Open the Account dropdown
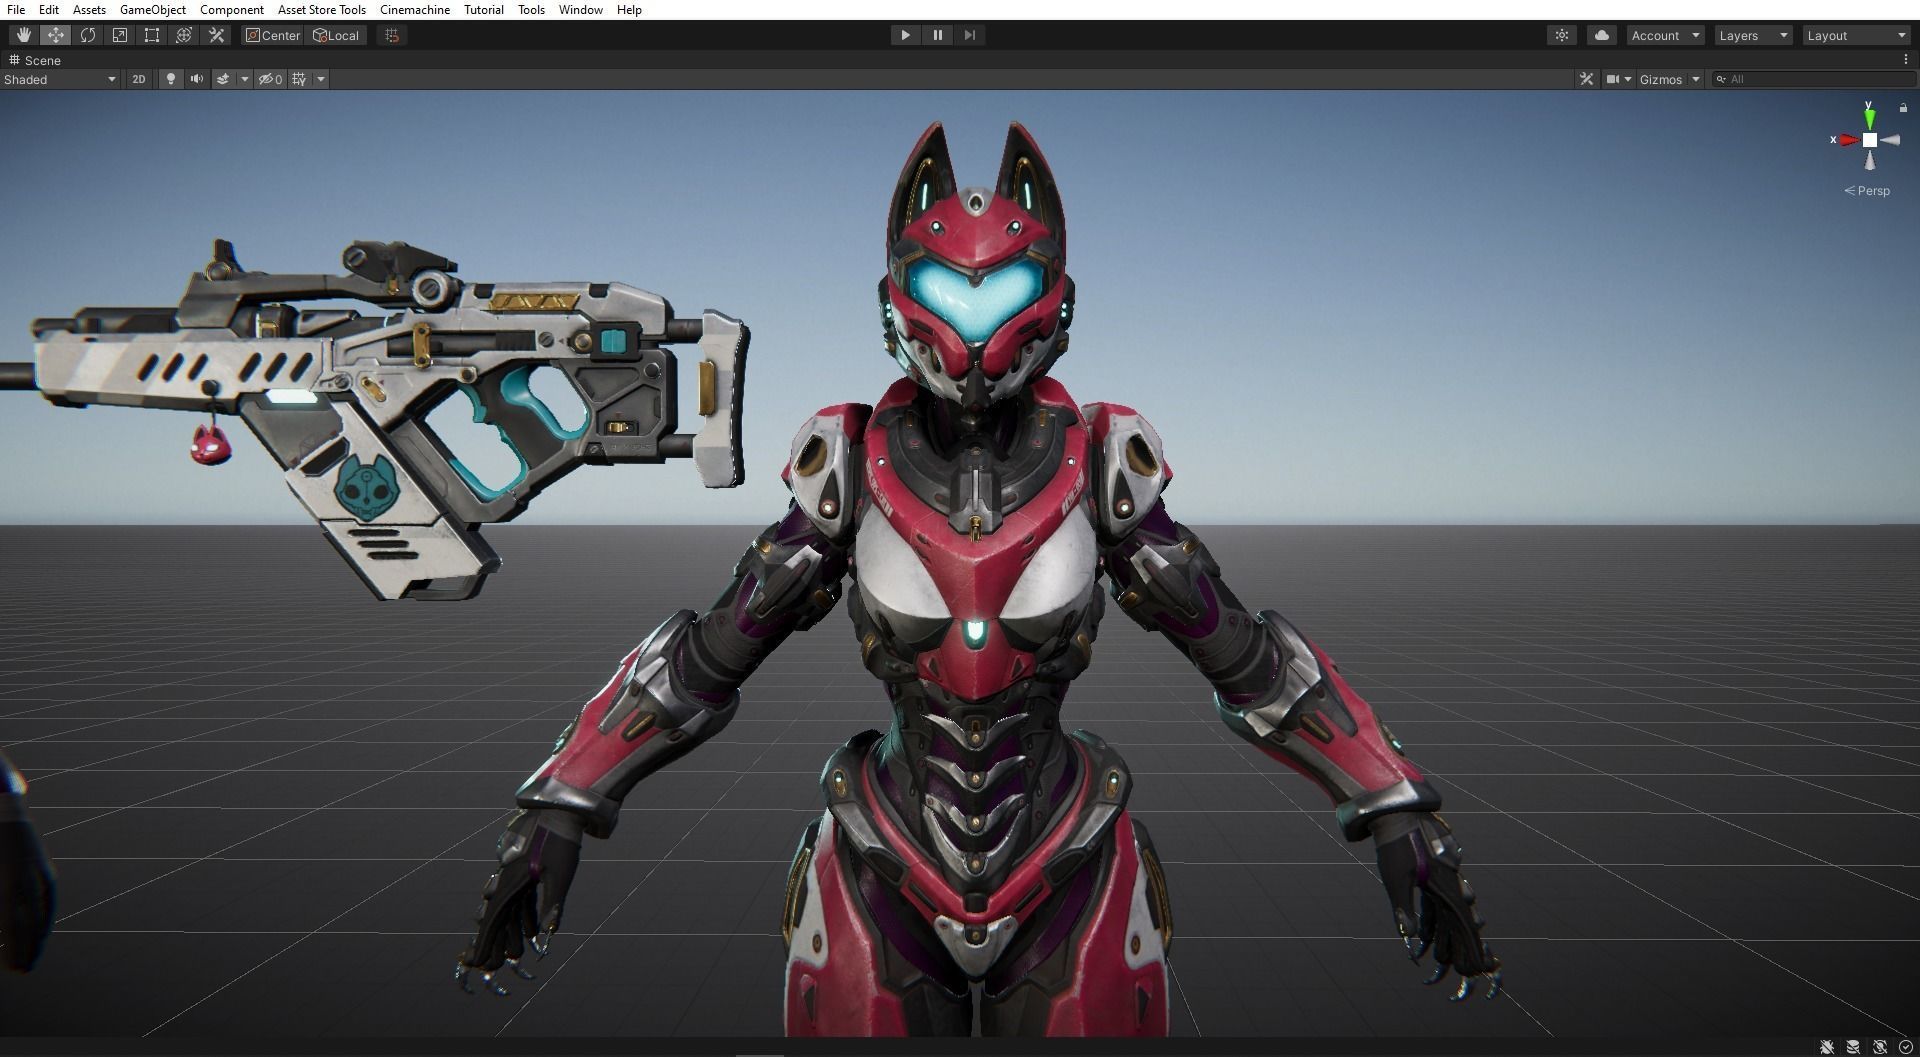The width and height of the screenshot is (1920, 1057). click(1665, 35)
